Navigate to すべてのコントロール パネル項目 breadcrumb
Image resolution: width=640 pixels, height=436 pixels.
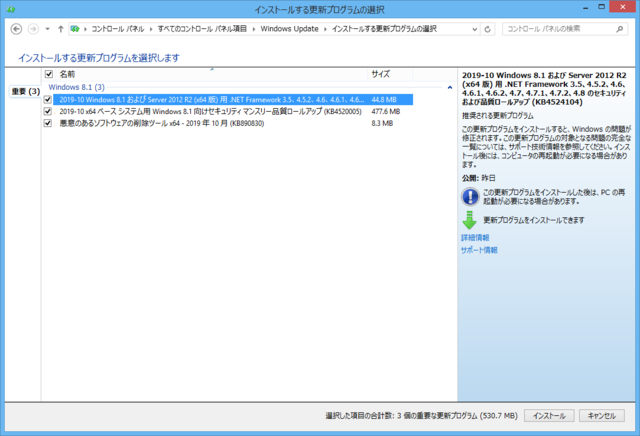[202, 29]
